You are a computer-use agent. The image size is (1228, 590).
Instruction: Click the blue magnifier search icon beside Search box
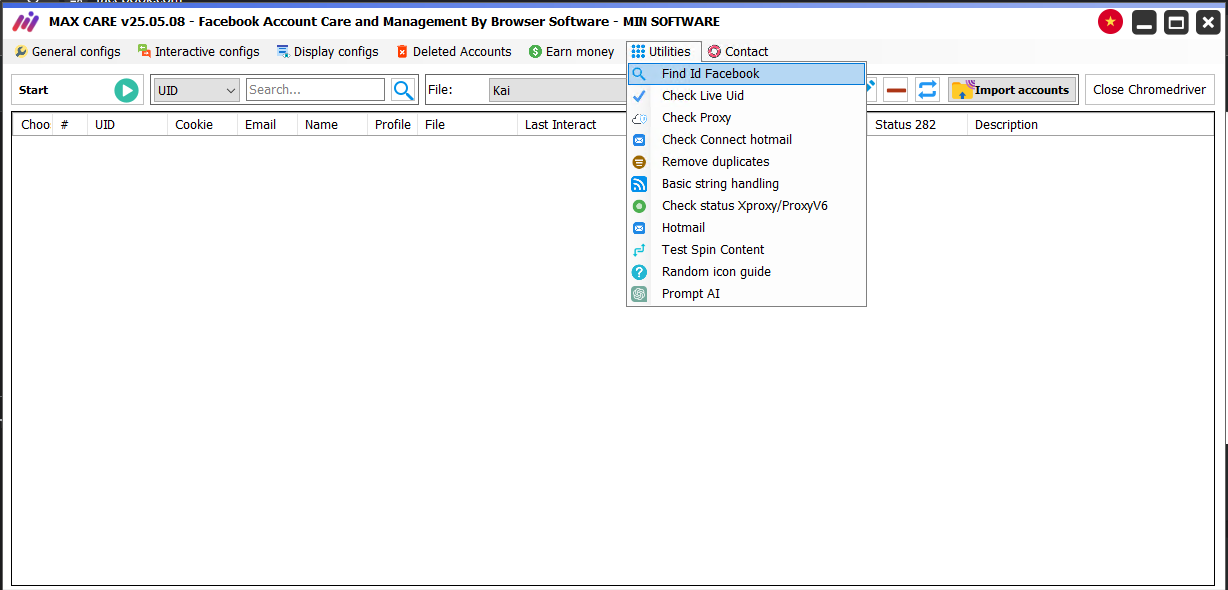pyautogui.click(x=403, y=90)
